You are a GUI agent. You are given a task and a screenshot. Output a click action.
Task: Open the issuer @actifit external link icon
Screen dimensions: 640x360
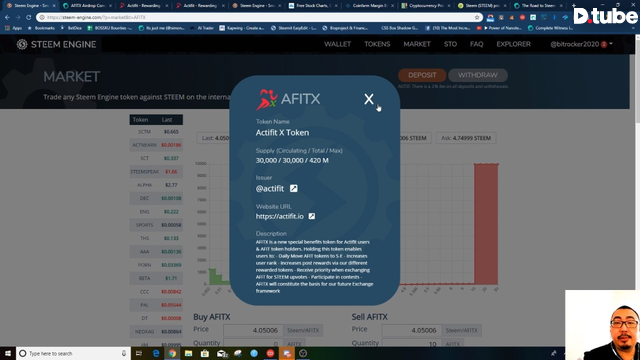coord(293,188)
